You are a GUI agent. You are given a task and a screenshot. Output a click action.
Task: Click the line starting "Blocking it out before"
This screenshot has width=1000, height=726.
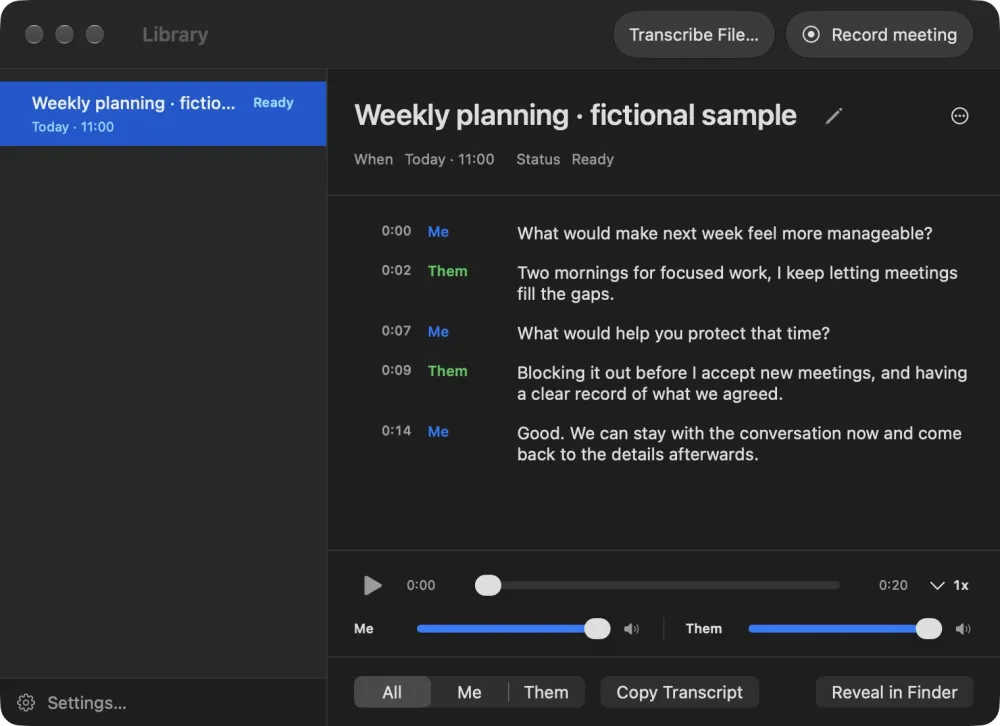(x=742, y=383)
